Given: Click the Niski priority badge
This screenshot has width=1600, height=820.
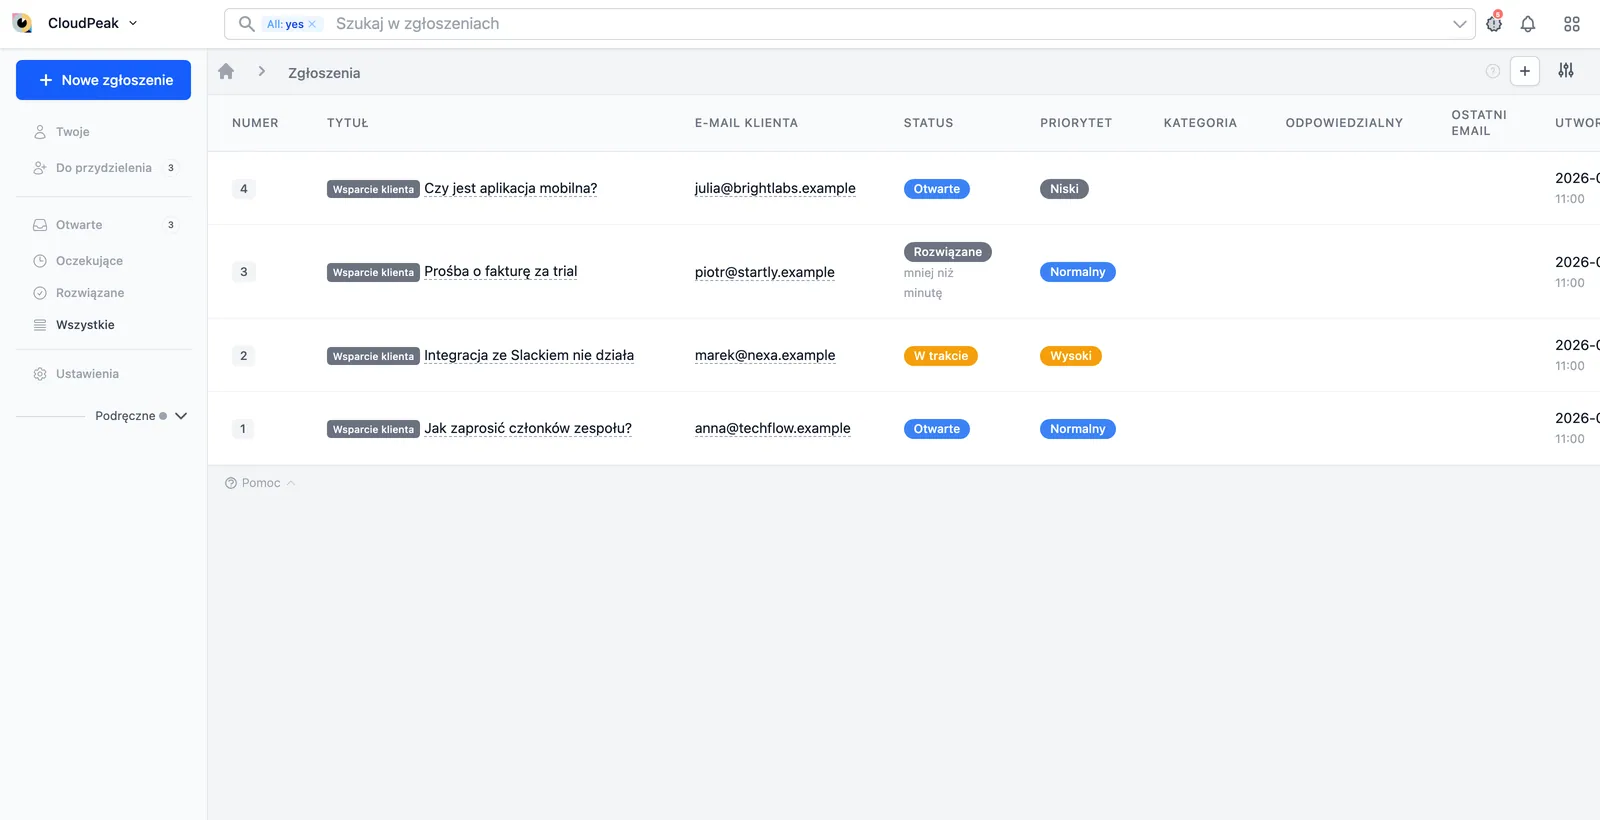Looking at the screenshot, I should coord(1064,189).
